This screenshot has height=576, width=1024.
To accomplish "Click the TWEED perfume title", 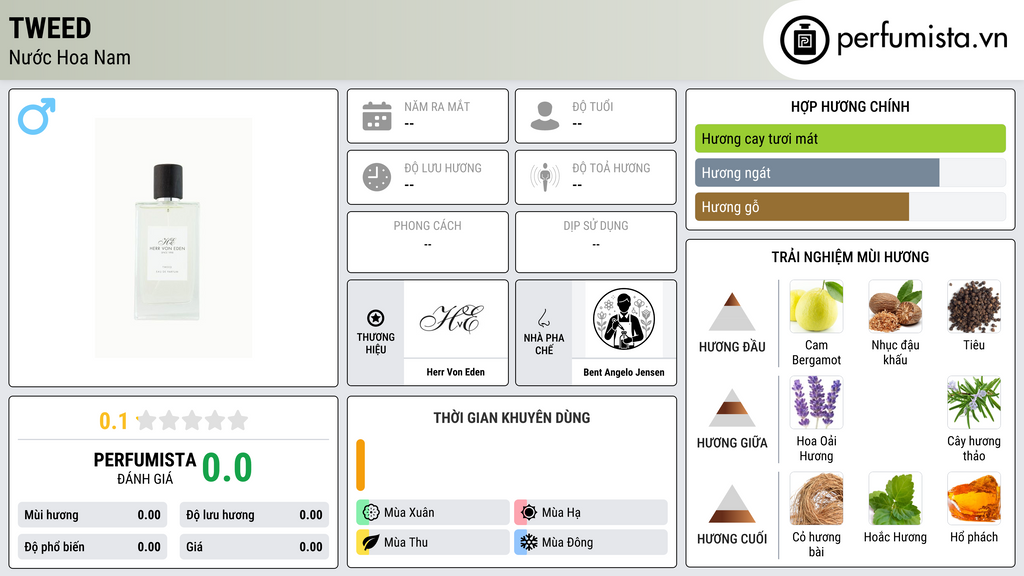I will 50,29.
